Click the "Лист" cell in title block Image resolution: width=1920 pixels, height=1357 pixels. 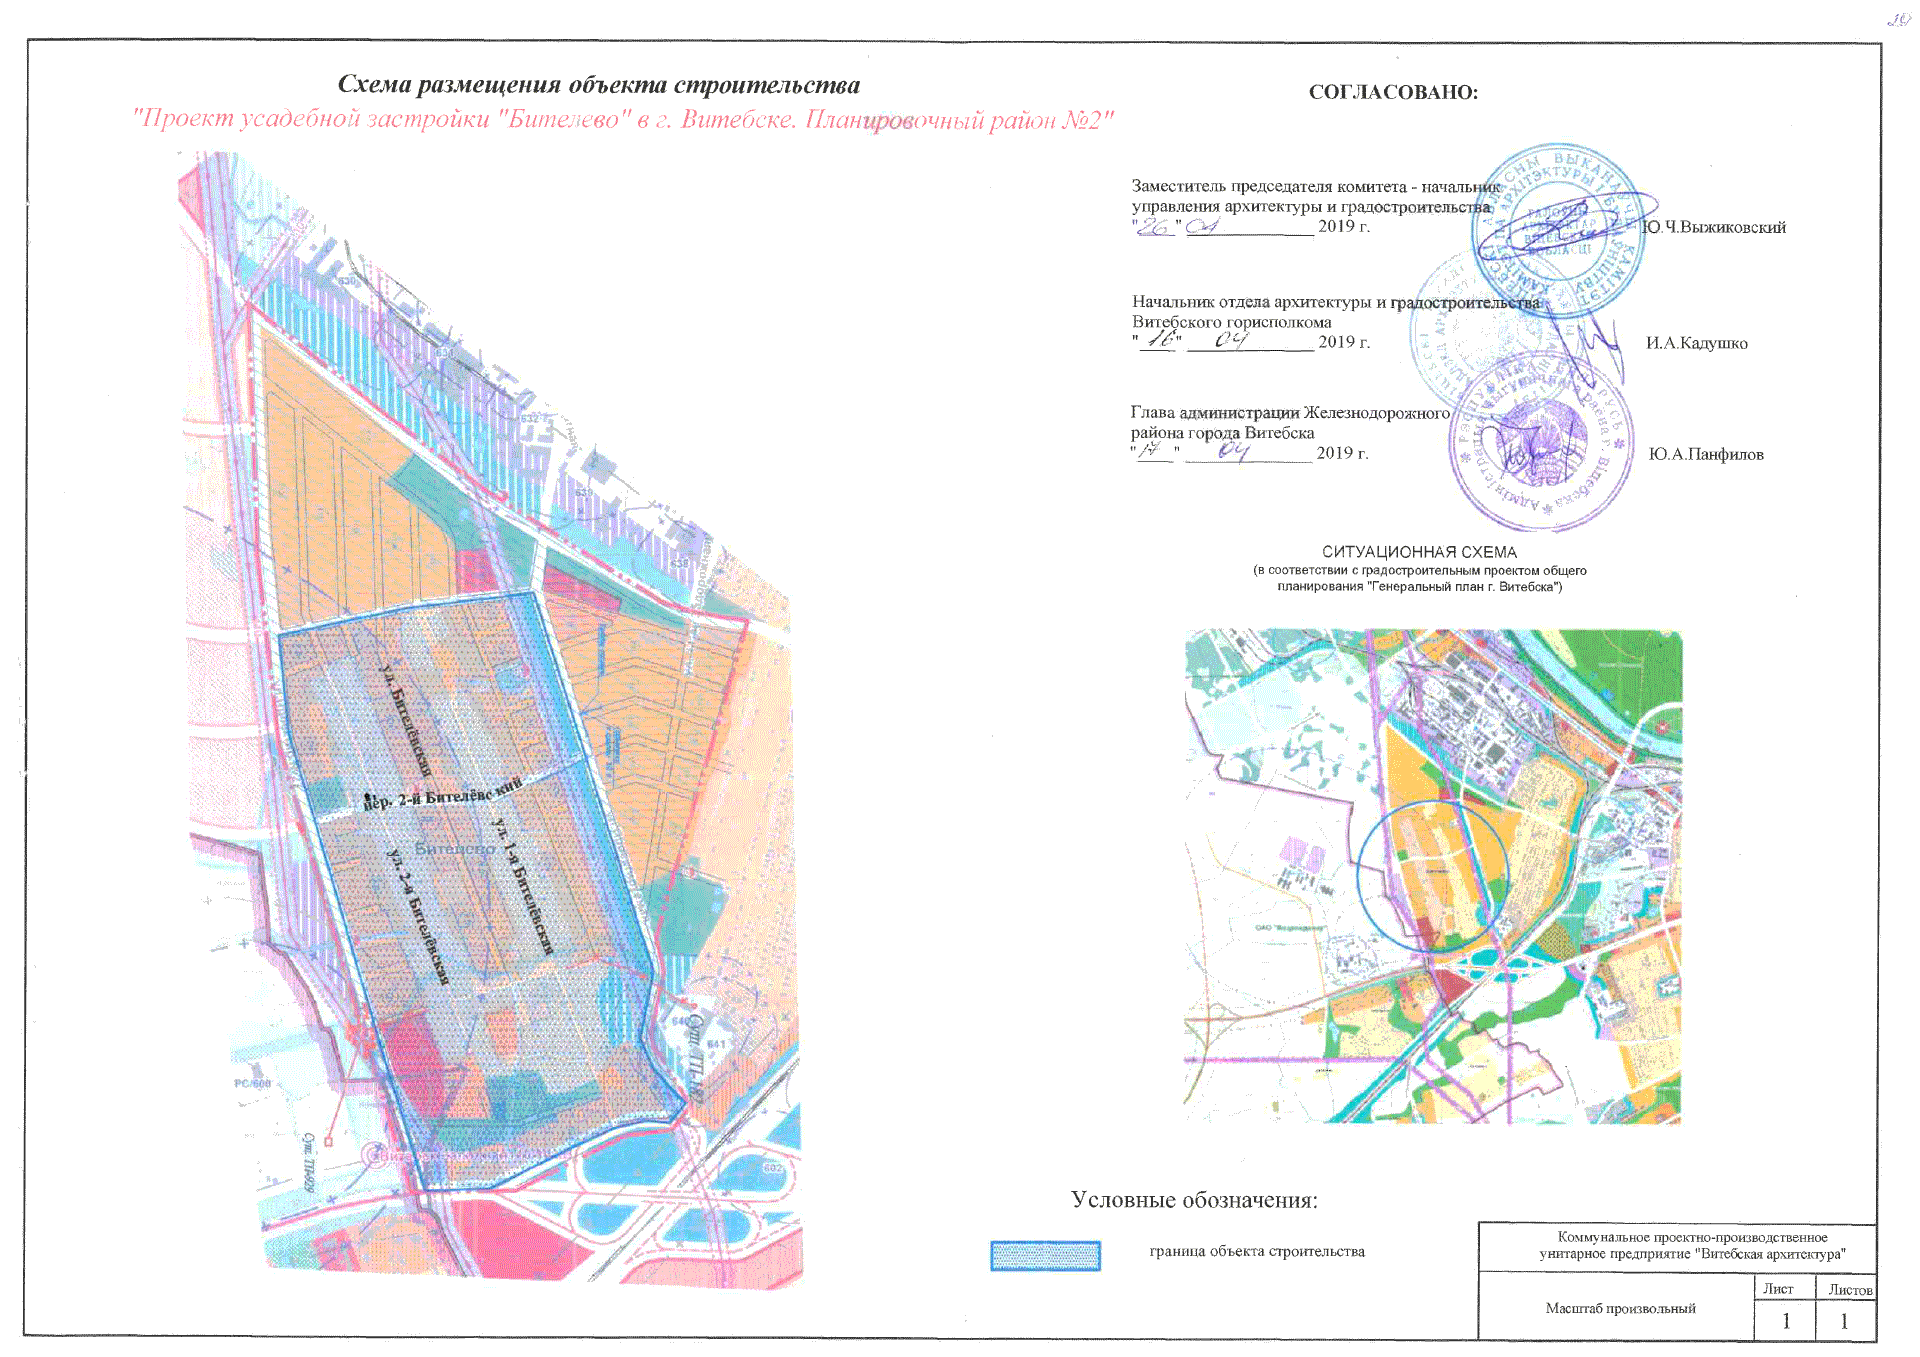(1784, 1288)
